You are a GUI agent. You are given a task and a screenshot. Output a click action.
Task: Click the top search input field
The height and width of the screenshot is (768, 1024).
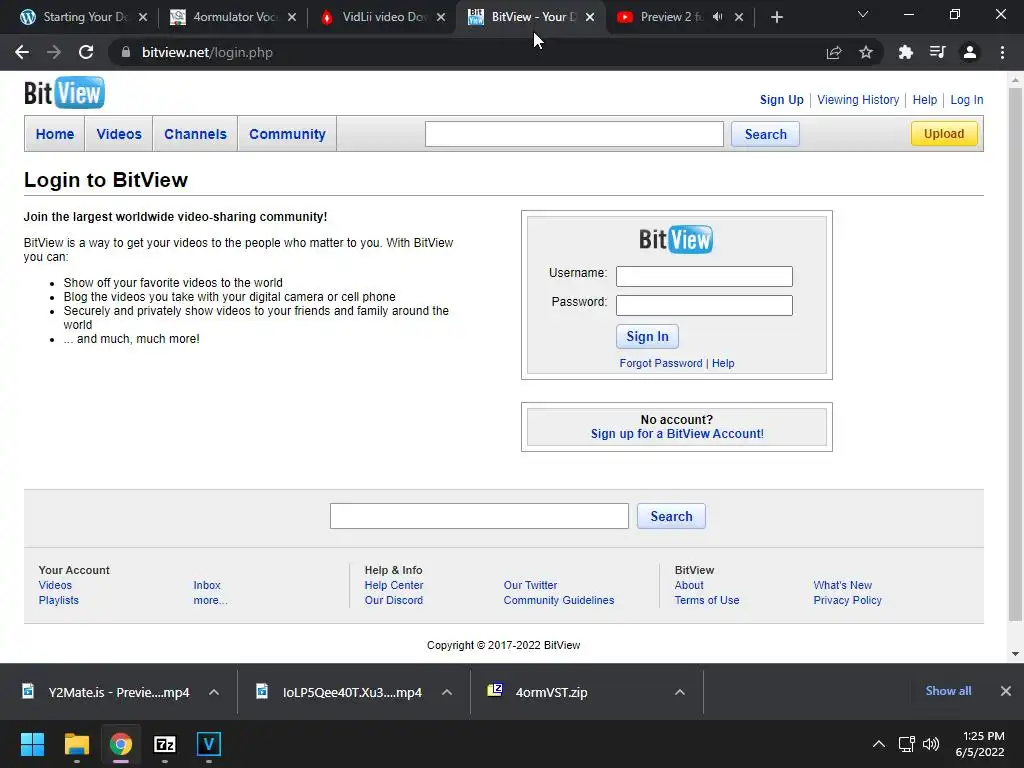pyautogui.click(x=574, y=134)
